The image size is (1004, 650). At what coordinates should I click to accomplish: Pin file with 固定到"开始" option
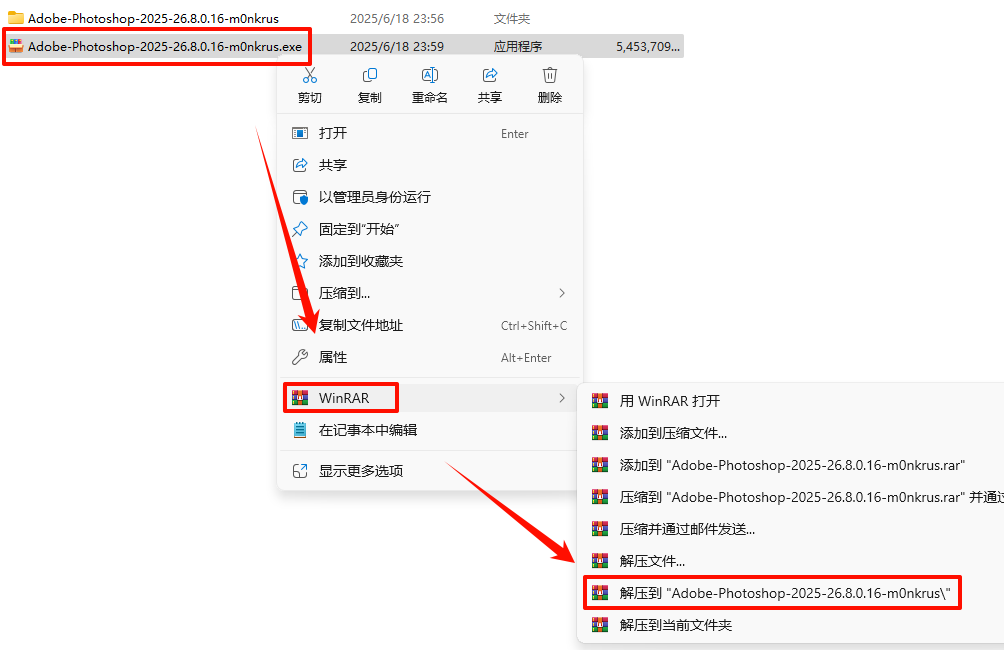[430, 229]
